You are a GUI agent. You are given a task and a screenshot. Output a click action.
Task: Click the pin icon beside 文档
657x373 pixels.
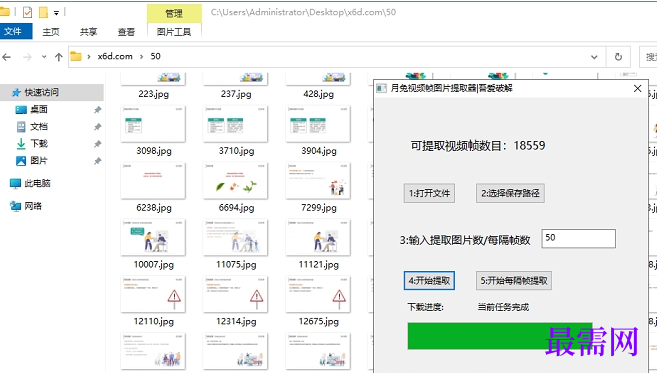click(x=97, y=127)
